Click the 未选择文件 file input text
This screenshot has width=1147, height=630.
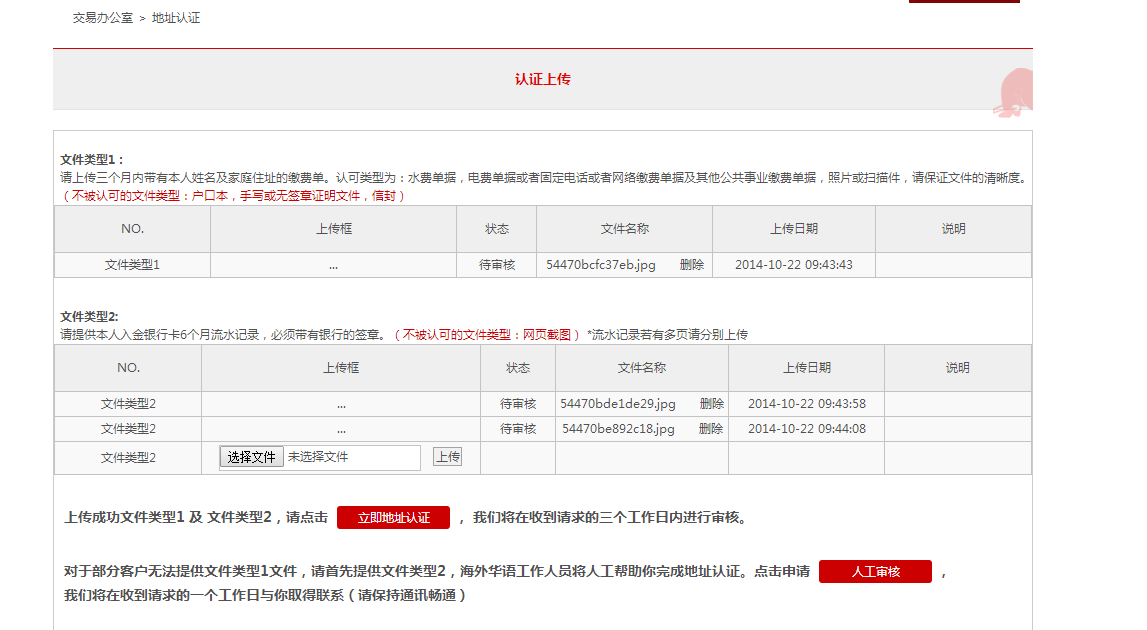[x=318, y=457]
